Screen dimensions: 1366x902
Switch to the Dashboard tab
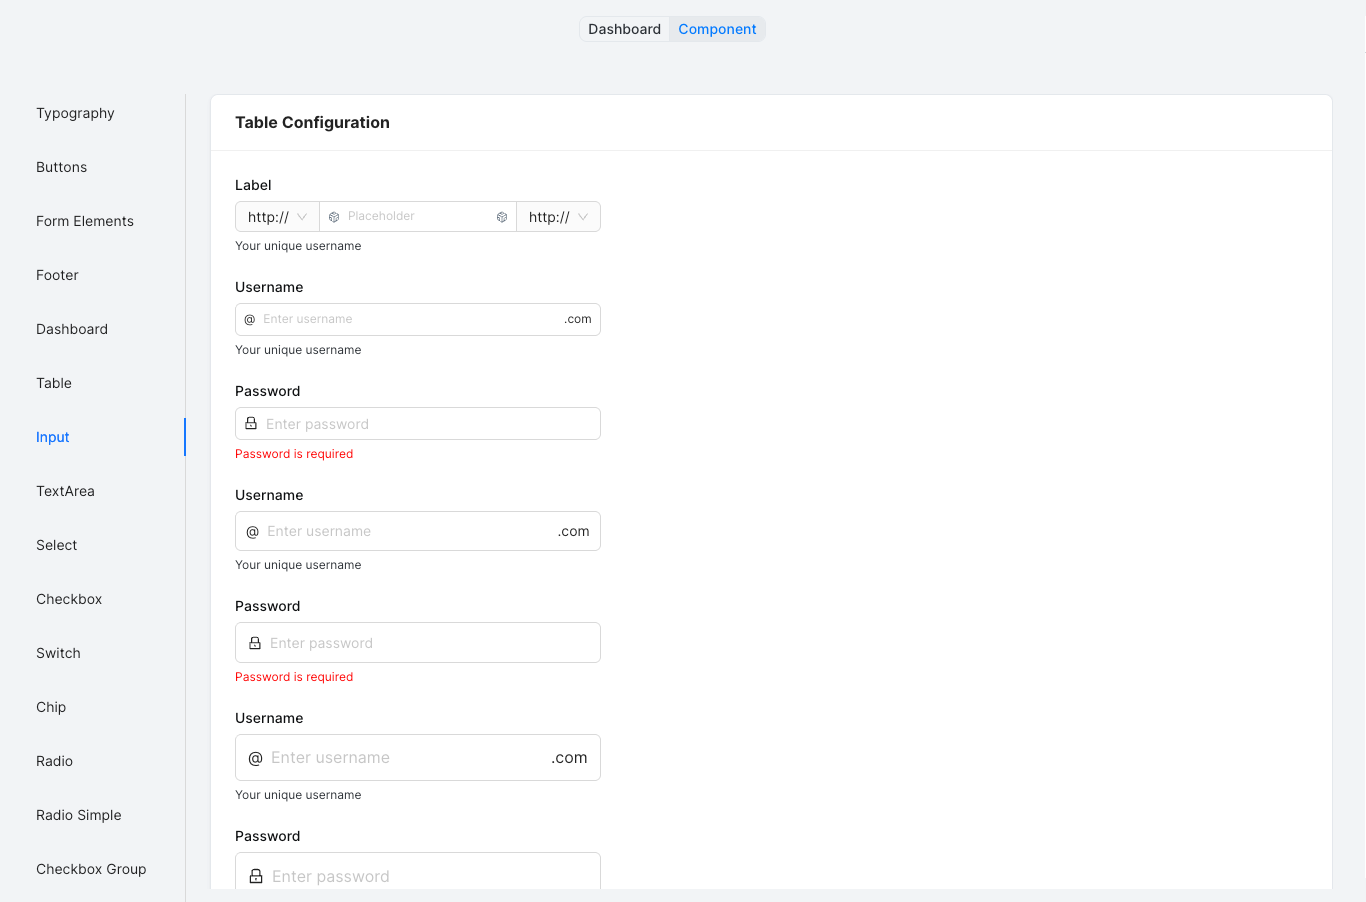(624, 29)
